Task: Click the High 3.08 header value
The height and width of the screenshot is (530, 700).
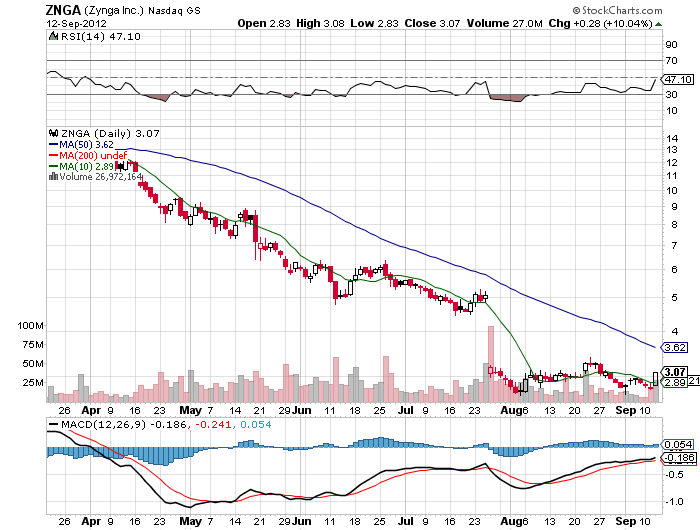Action: [320, 23]
